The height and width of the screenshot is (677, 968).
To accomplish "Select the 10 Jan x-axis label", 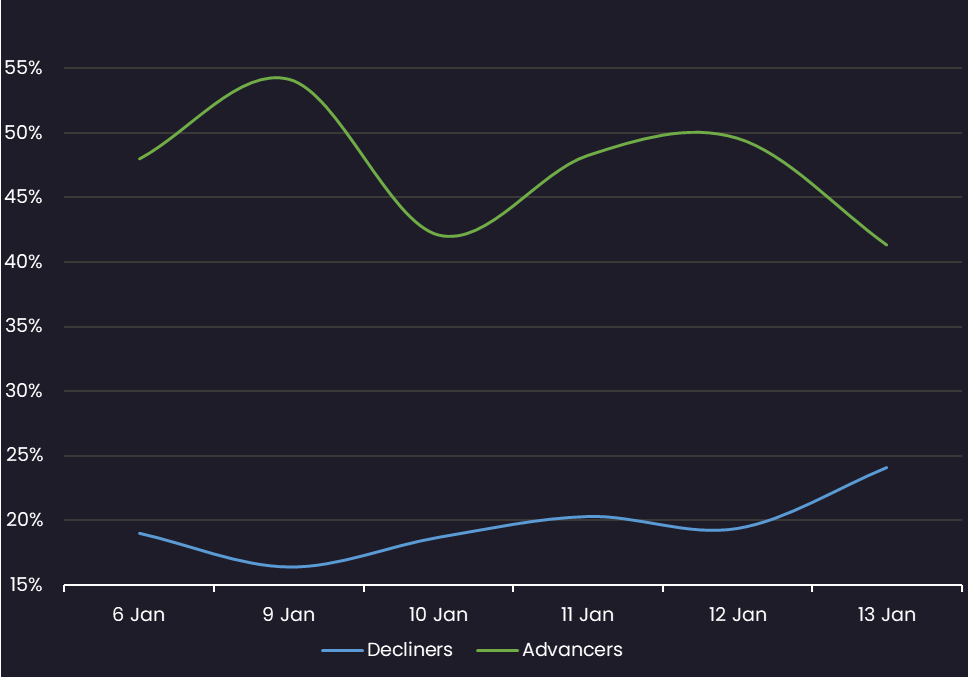I will (438, 615).
